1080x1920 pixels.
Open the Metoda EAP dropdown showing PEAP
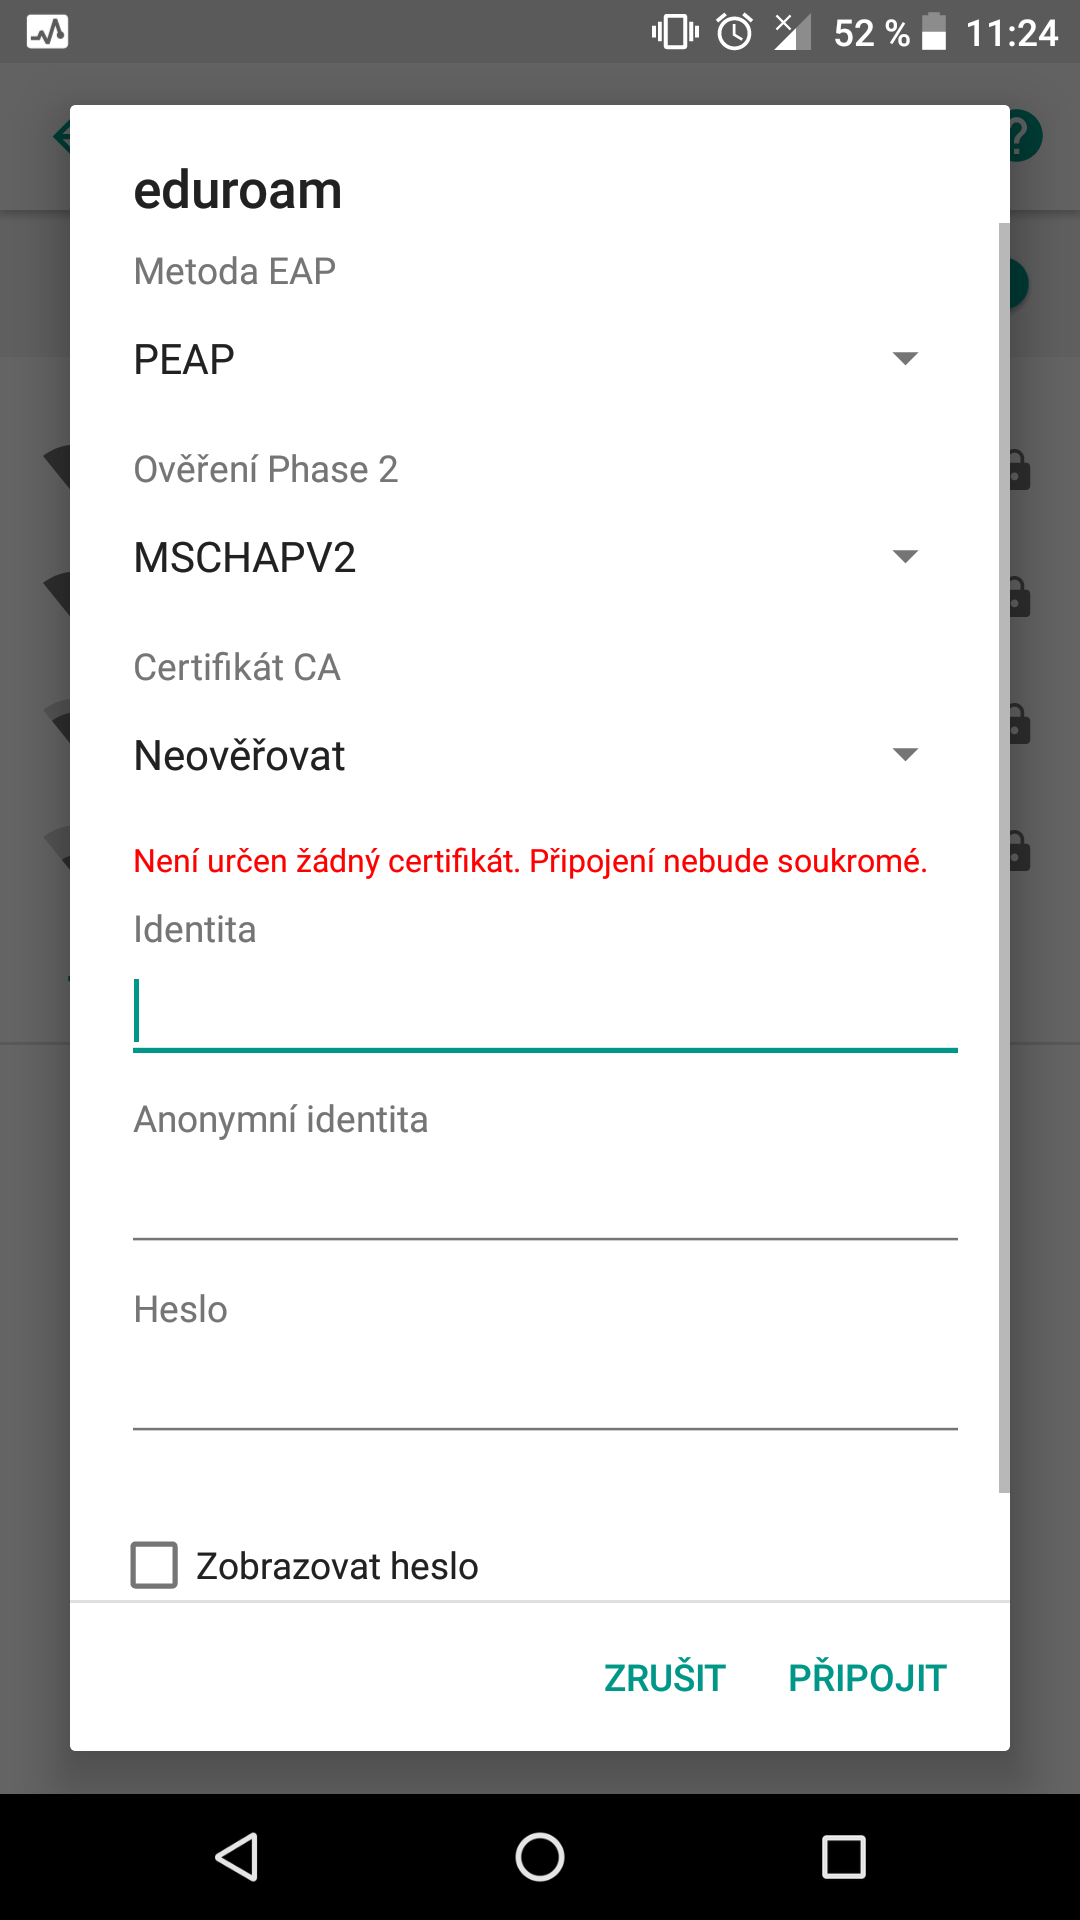[526, 359]
